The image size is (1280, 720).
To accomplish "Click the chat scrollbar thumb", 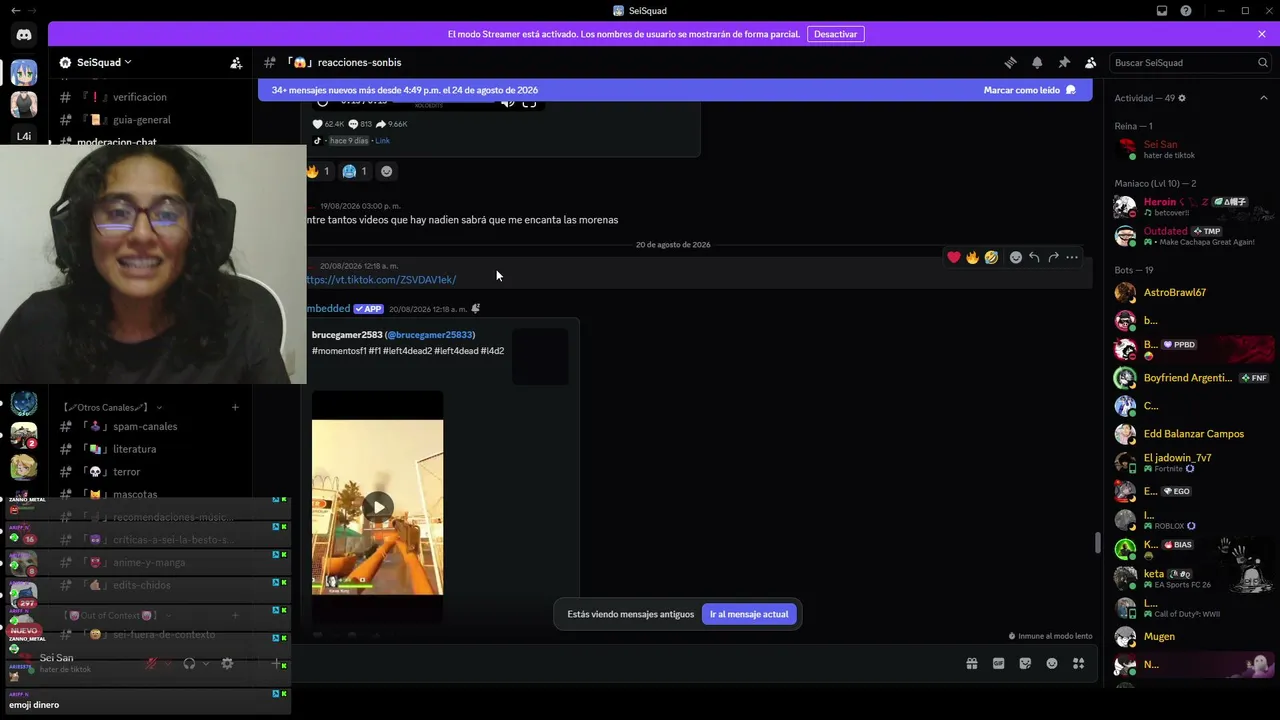I will click(x=1098, y=543).
